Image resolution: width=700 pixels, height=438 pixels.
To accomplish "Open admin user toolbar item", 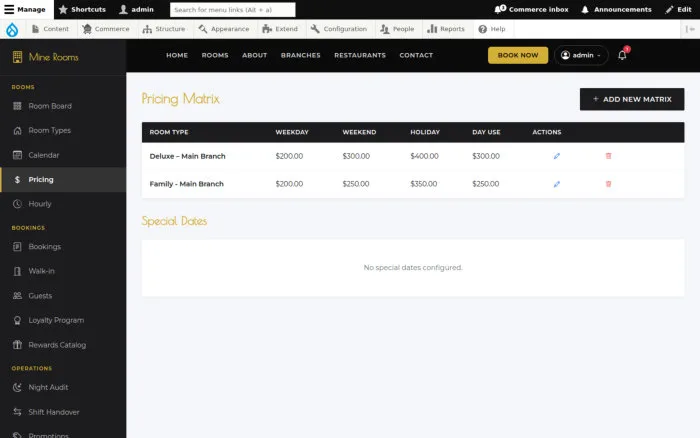I will [x=137, y=9].
